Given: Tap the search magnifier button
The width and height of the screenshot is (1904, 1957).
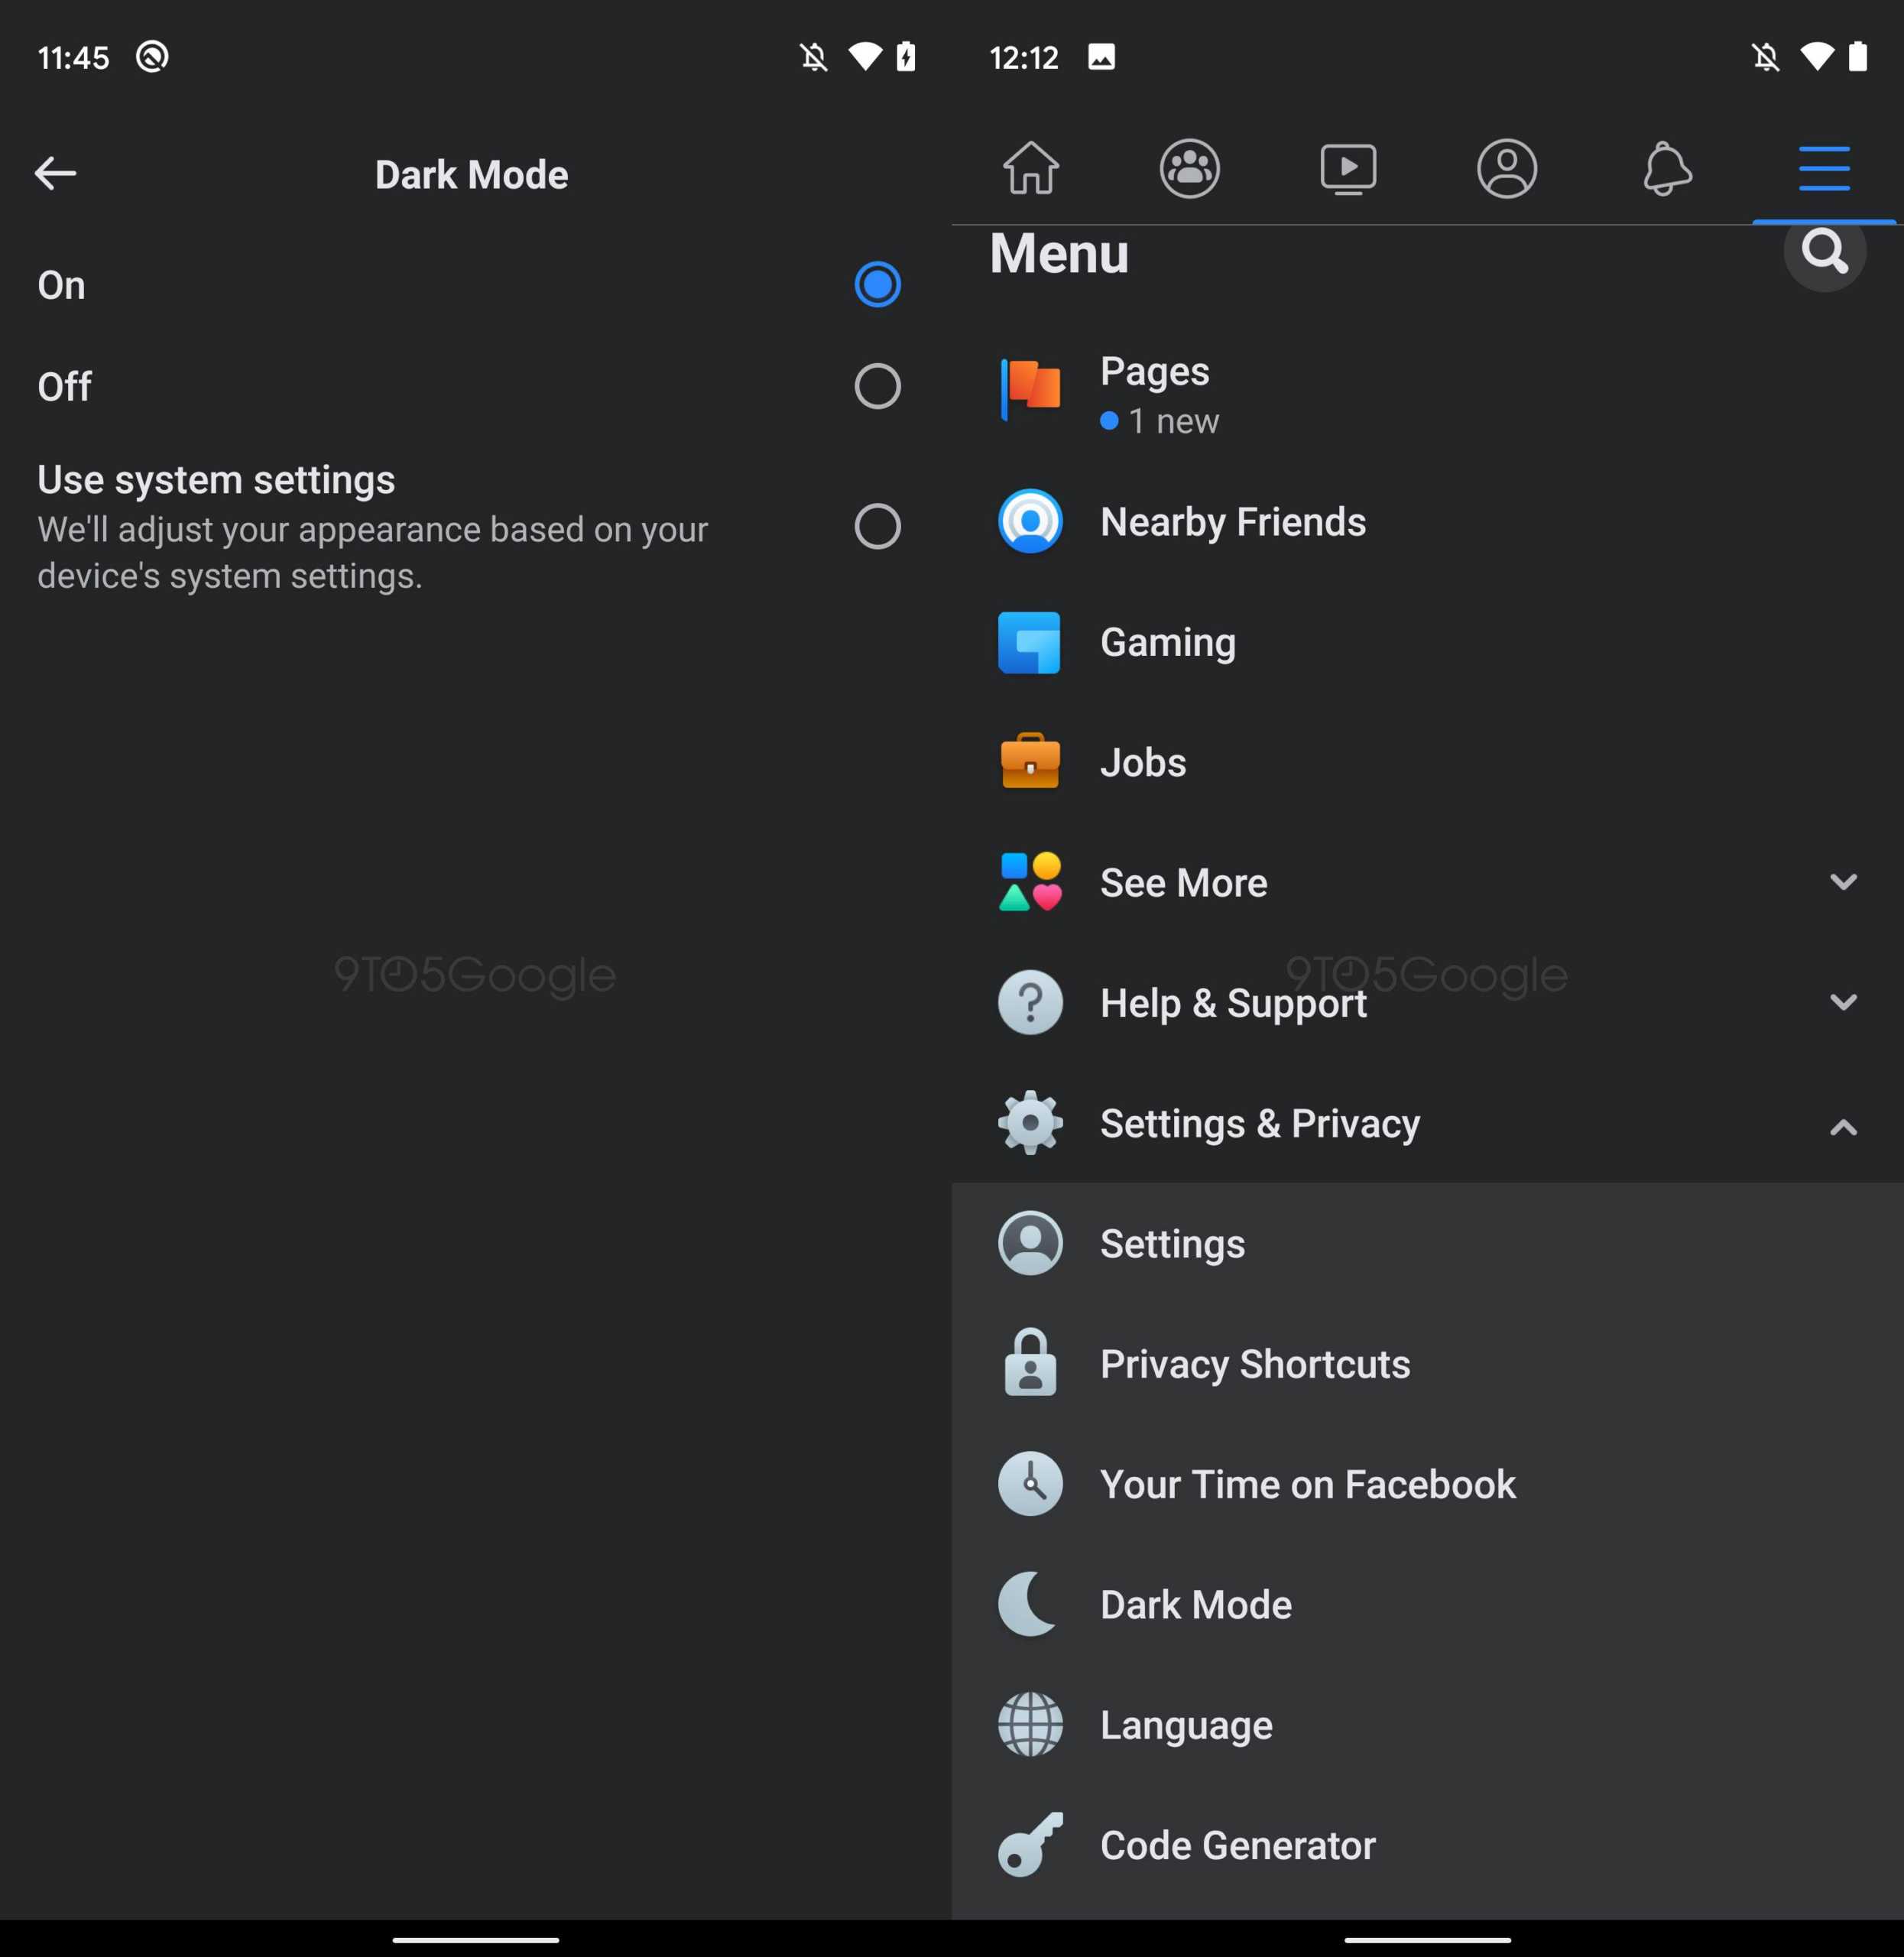Looking at the screenshot, I should (1824, 252).
